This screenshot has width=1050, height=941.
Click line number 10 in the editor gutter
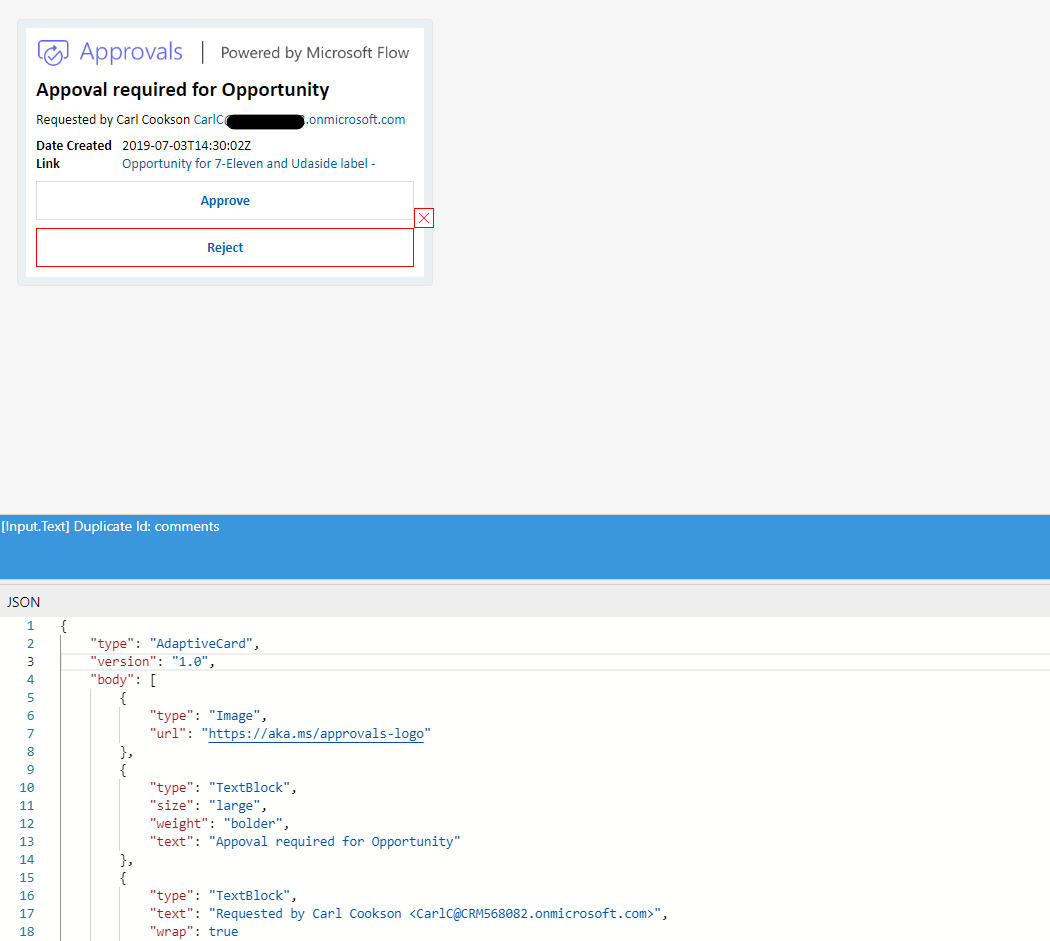27,788
